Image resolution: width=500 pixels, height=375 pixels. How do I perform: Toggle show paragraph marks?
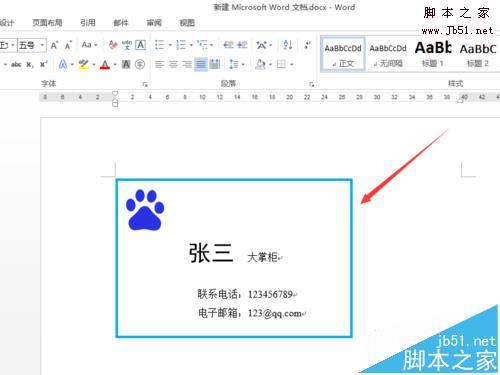307,45
